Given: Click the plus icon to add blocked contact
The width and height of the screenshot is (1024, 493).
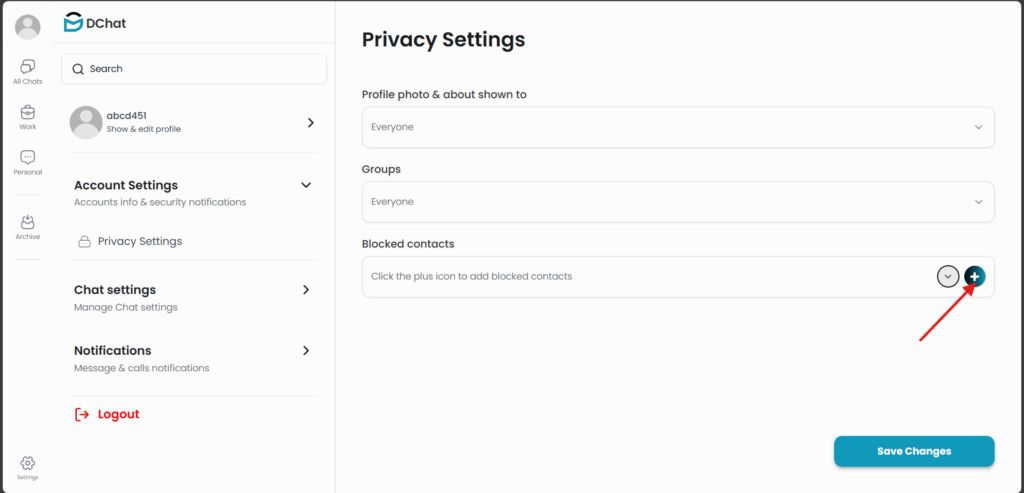Looking at the screenshot, I should point(975,276).
